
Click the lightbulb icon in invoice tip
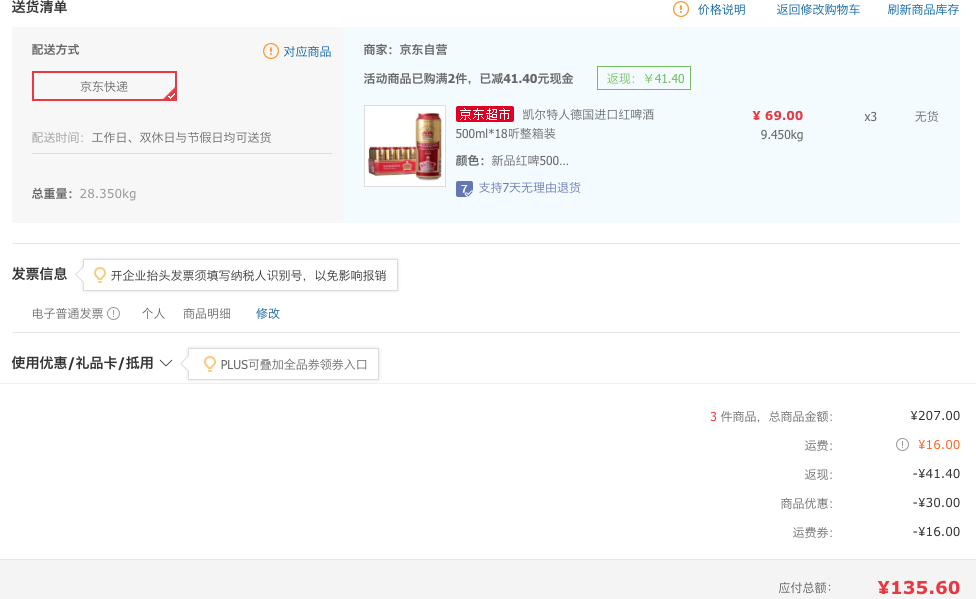(x=99, y=275)
